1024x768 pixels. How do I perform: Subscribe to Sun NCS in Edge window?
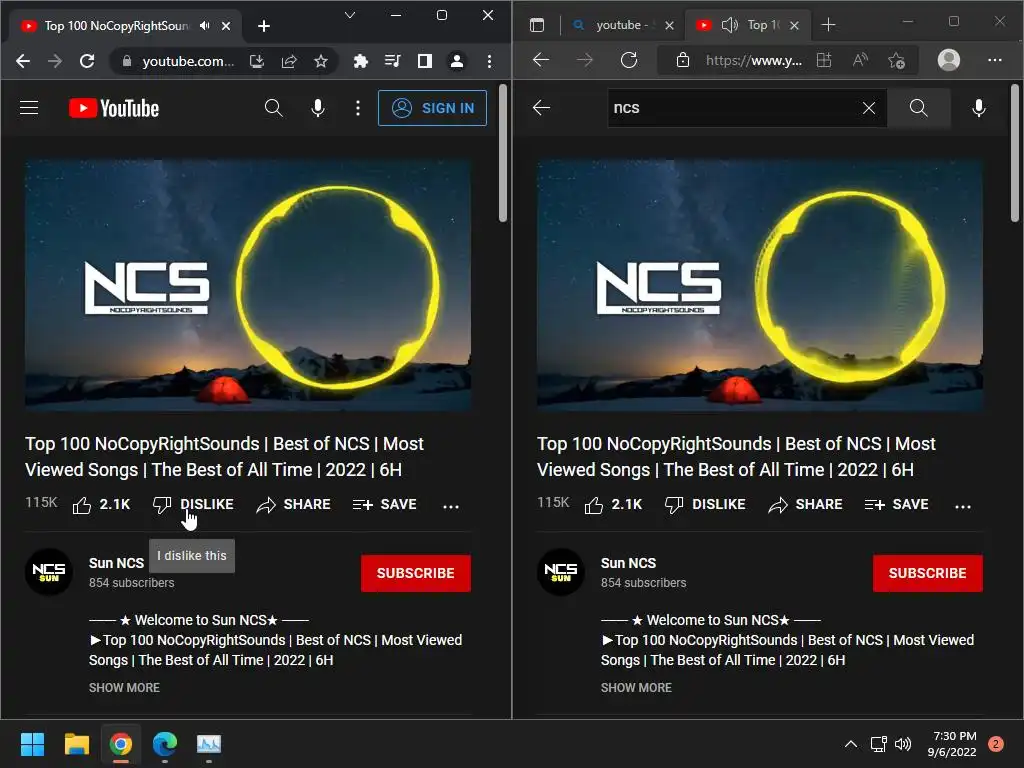[x=927, y=573]
